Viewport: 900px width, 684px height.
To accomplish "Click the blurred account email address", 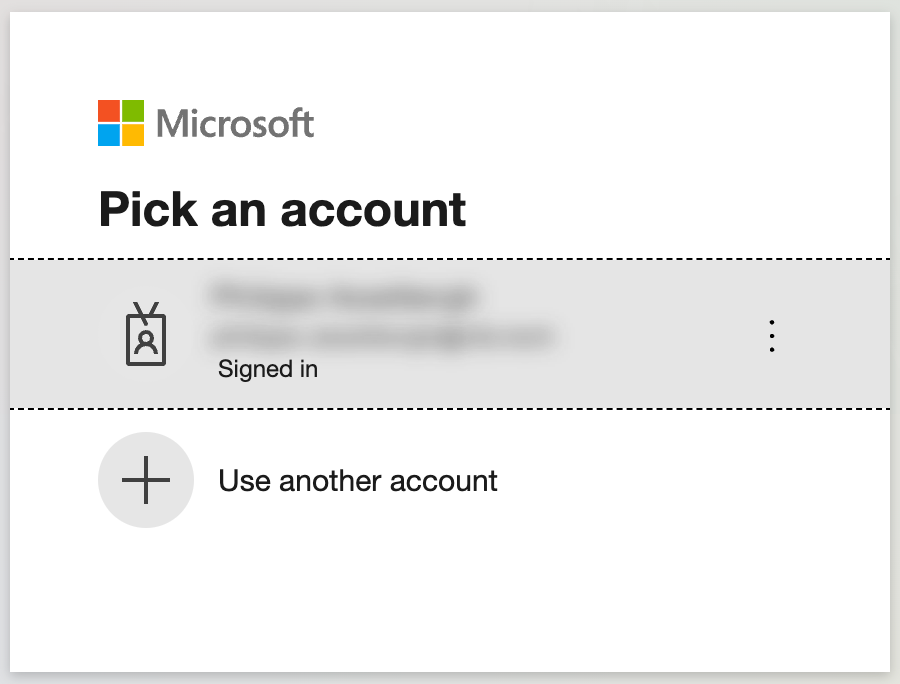I will [383, 336].
